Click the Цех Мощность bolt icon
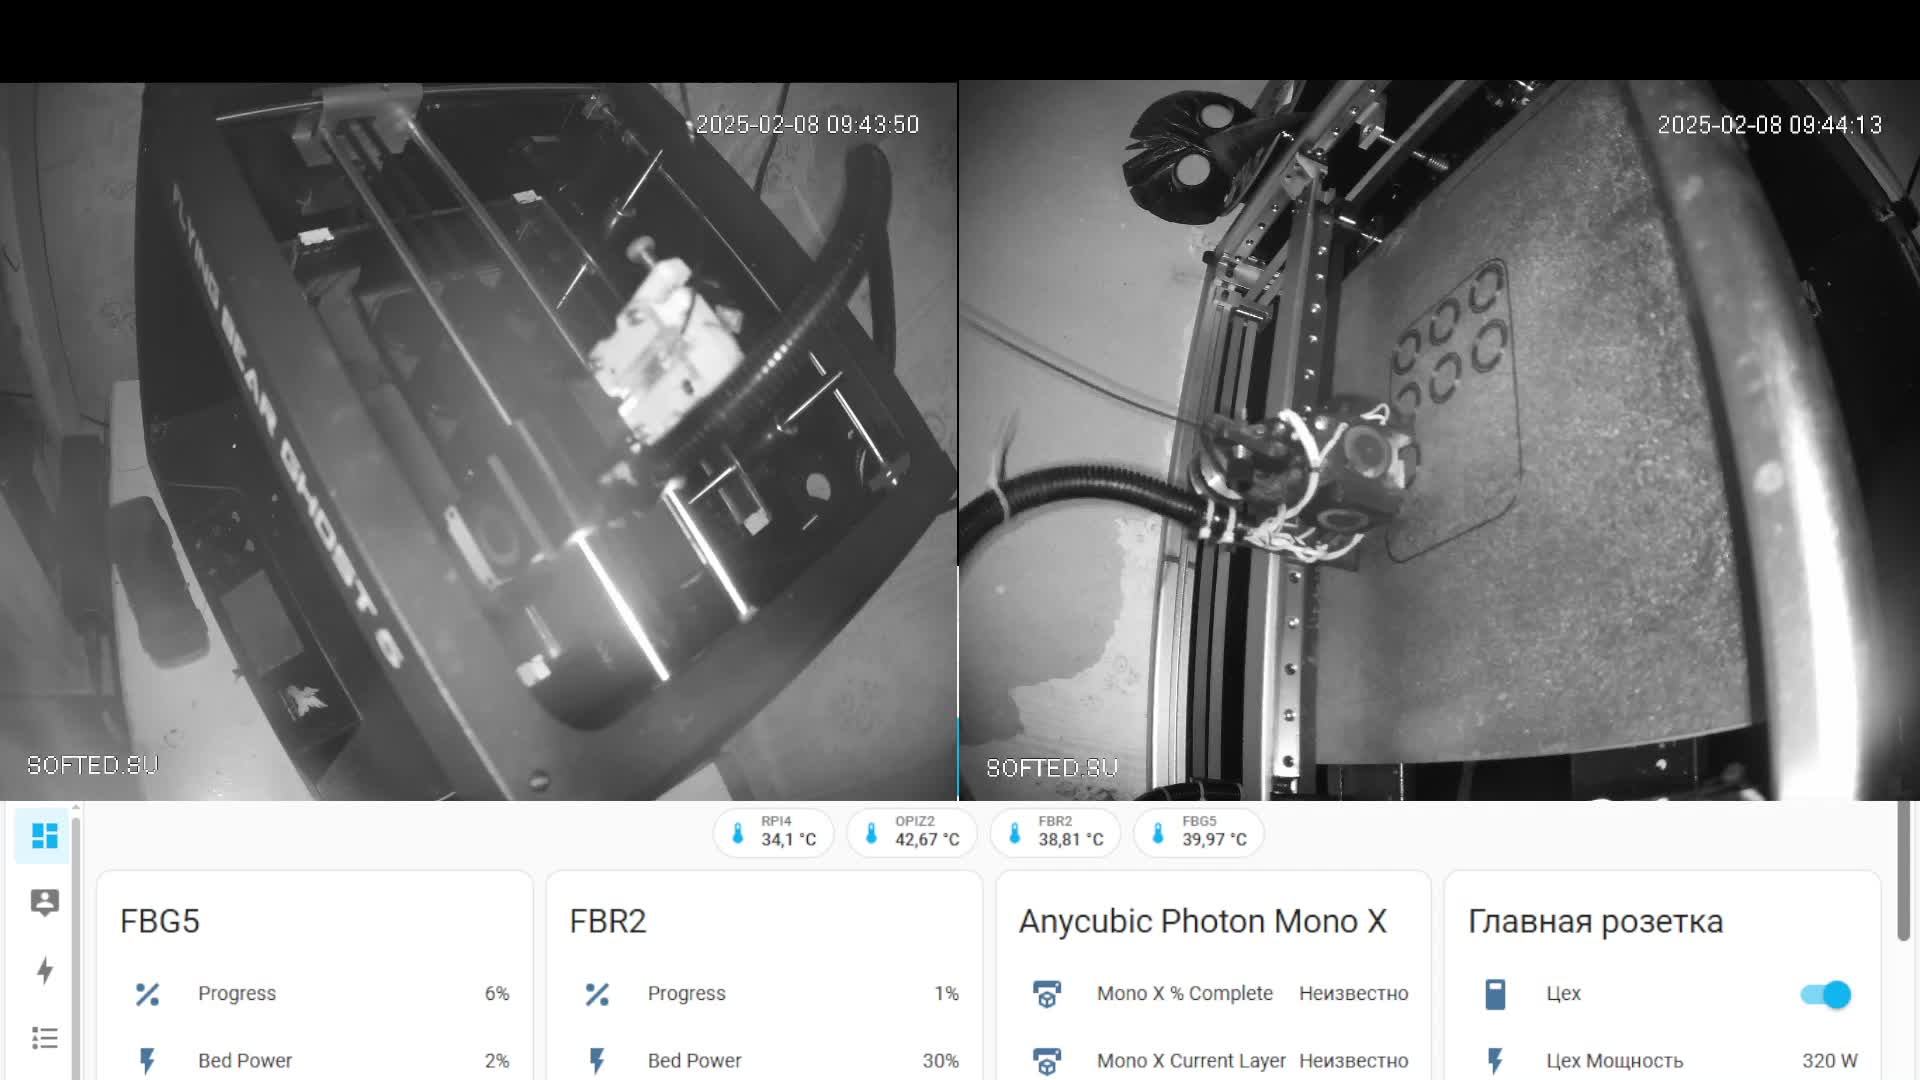The height and width of the screenshot is (1080, 1920). point(1495,1061)
